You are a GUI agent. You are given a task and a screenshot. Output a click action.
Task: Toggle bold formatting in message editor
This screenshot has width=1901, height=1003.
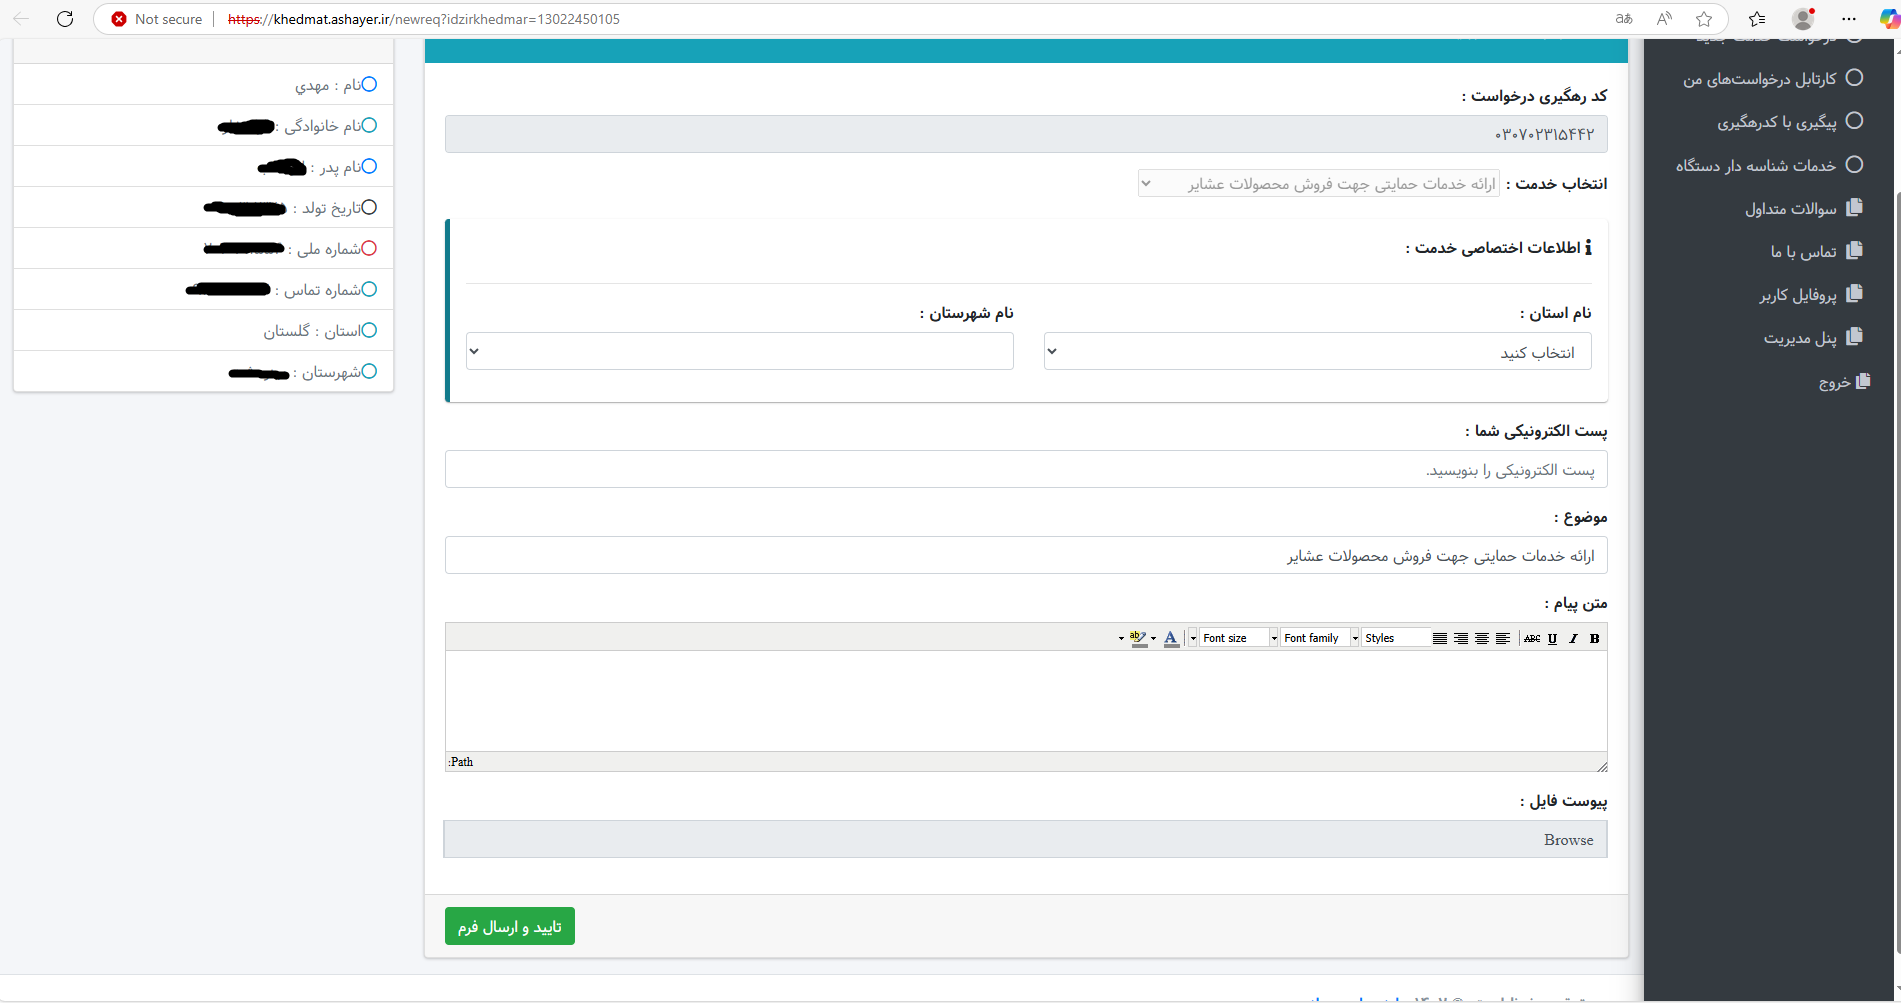[1594, 638]
